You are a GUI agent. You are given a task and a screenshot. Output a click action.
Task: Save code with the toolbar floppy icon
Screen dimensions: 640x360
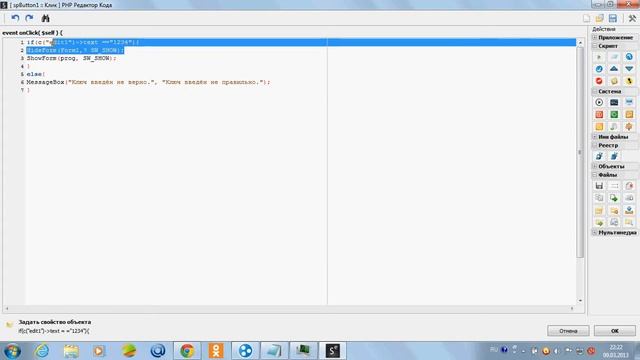coord(613,18)
